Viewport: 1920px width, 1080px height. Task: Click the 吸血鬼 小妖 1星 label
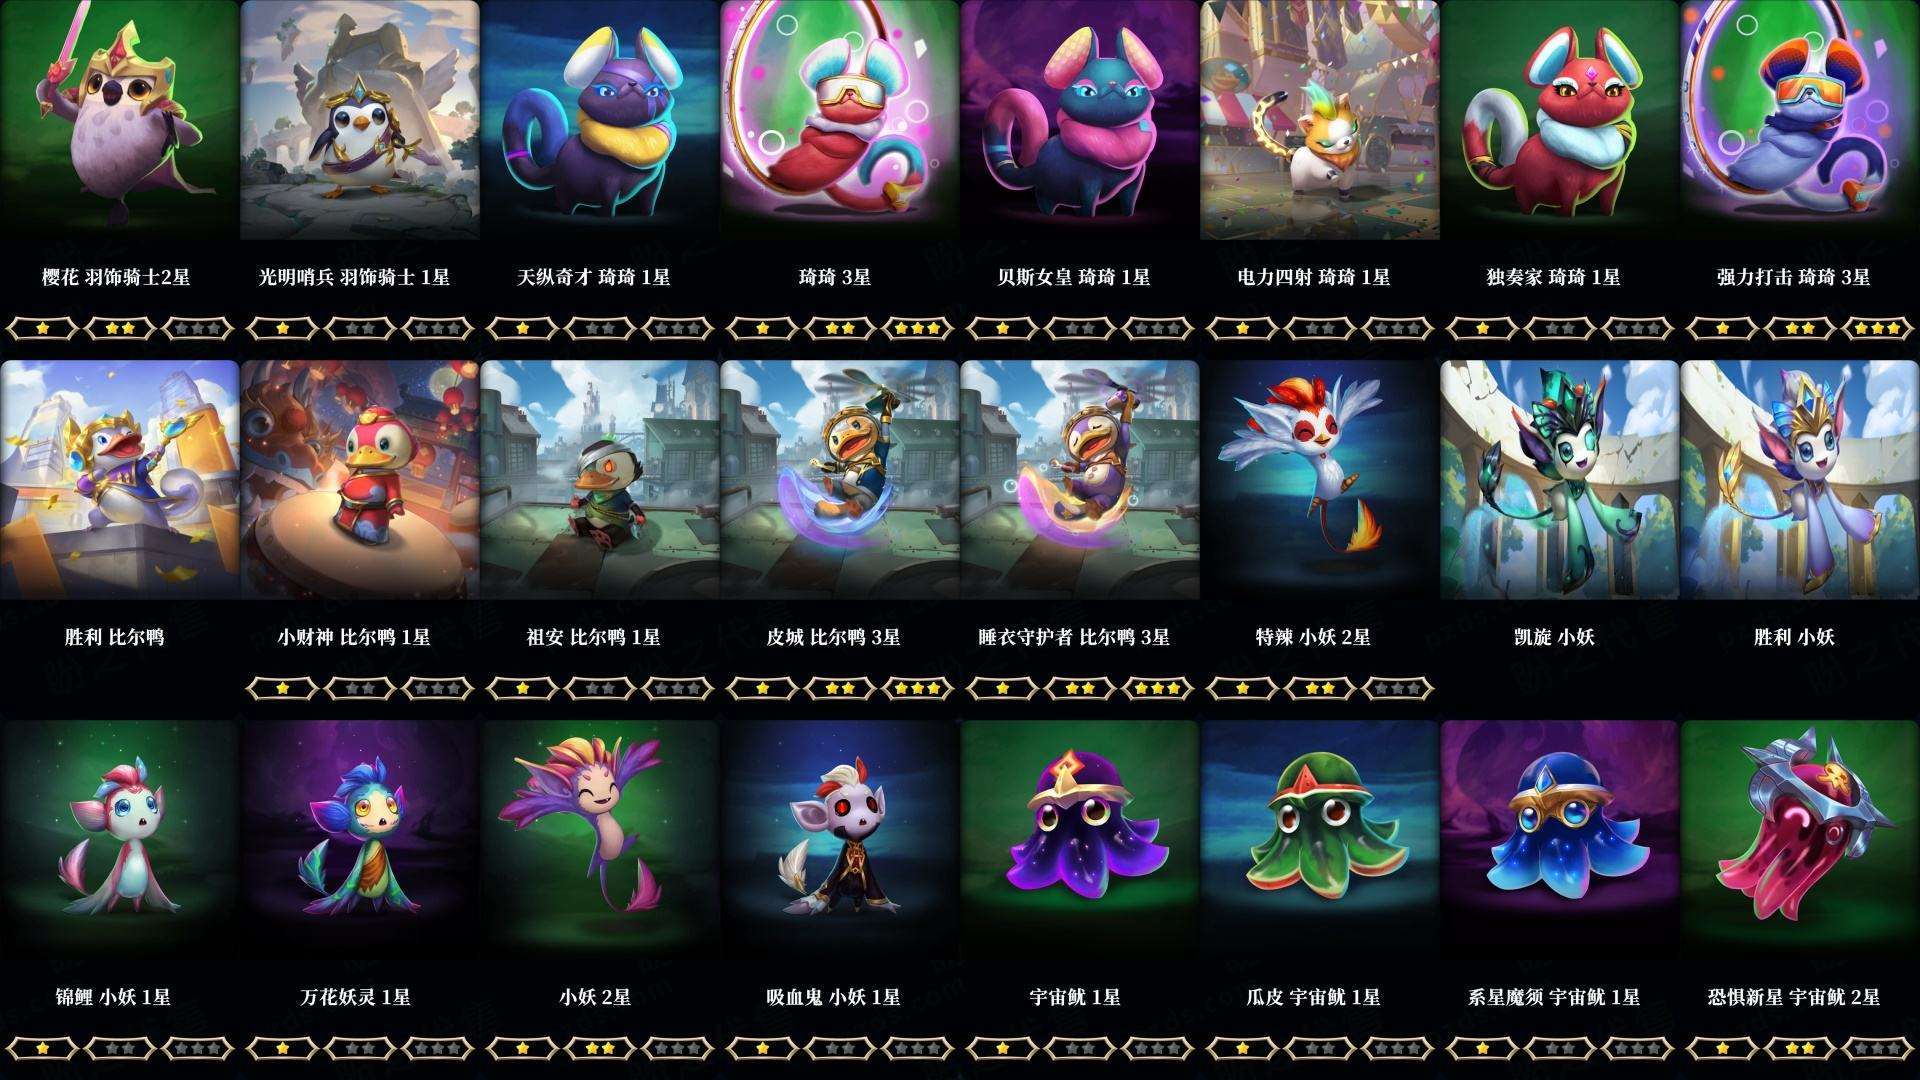coord(833,997)
